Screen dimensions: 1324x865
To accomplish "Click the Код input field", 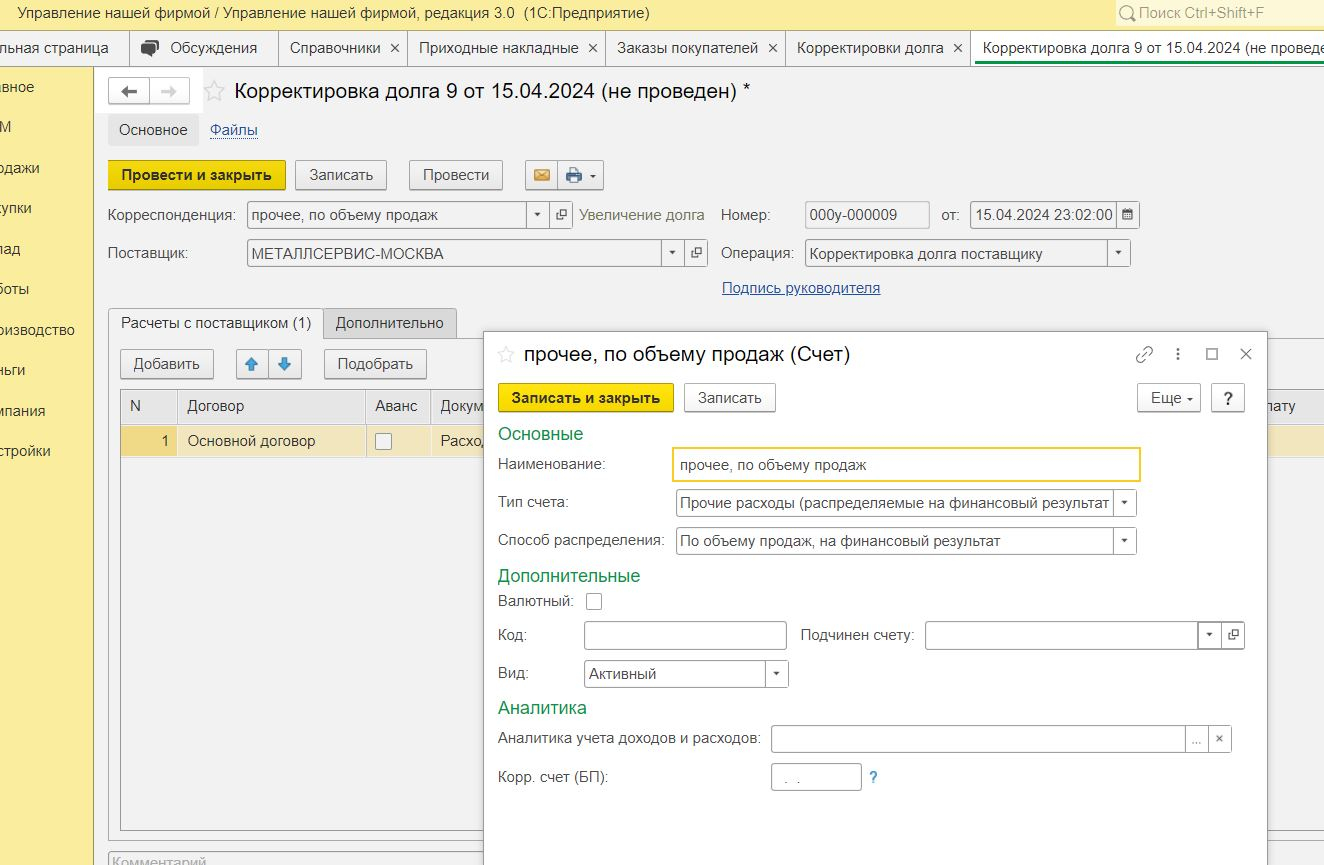I will point(685,635).
